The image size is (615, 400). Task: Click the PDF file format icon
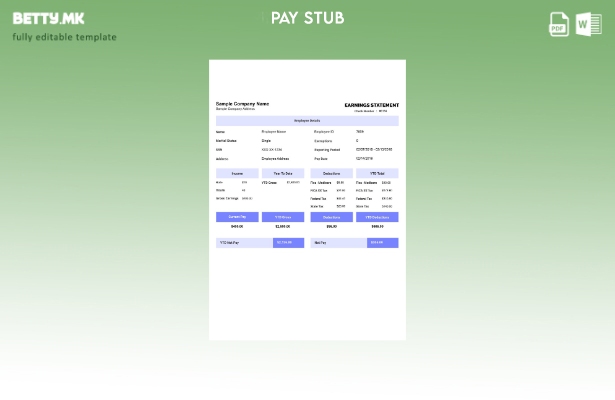(559, 24)
